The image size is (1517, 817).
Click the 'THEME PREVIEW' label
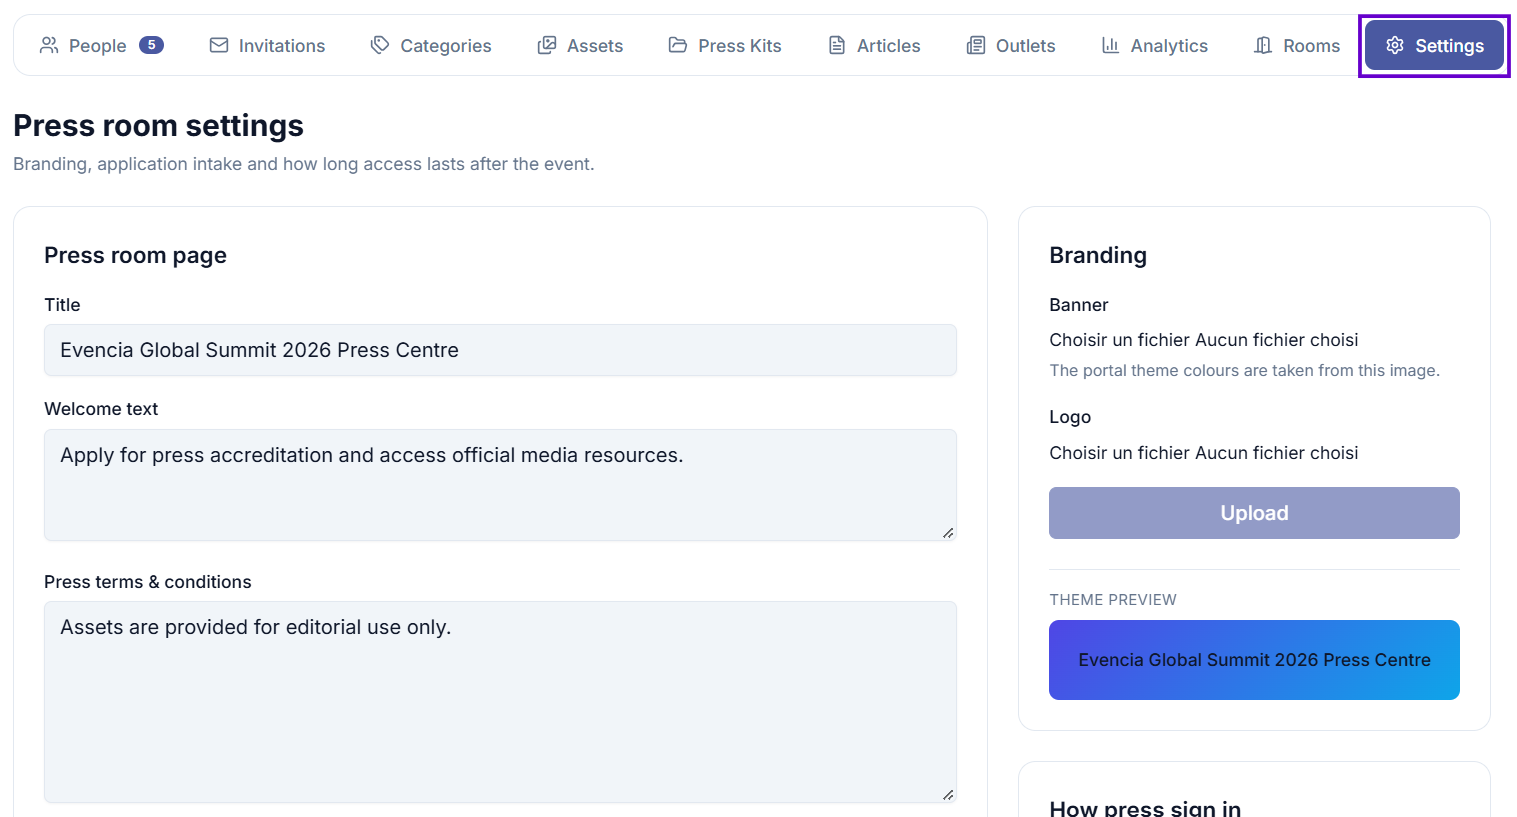[x=1113, y=600]
